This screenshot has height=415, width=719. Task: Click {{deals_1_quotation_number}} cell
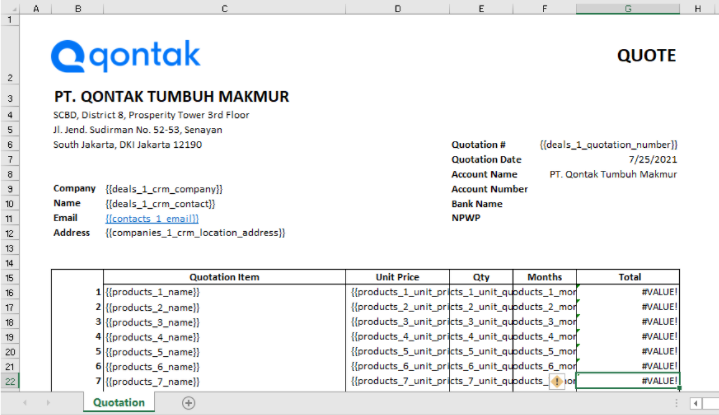click(608, 145)
